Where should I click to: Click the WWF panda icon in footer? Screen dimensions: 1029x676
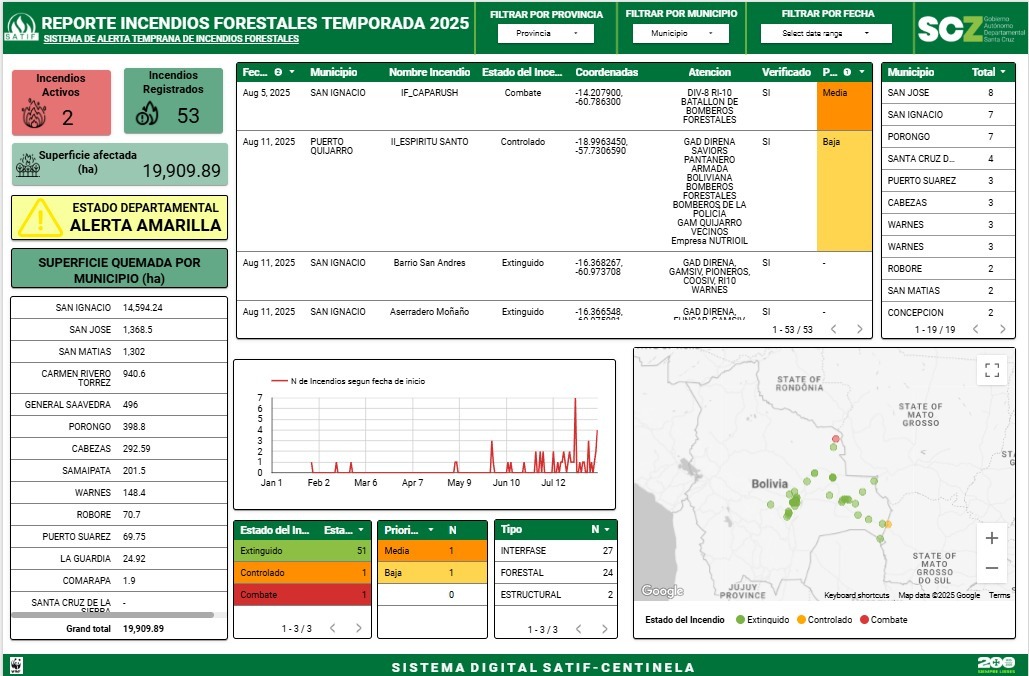click(x=16, y=664)
